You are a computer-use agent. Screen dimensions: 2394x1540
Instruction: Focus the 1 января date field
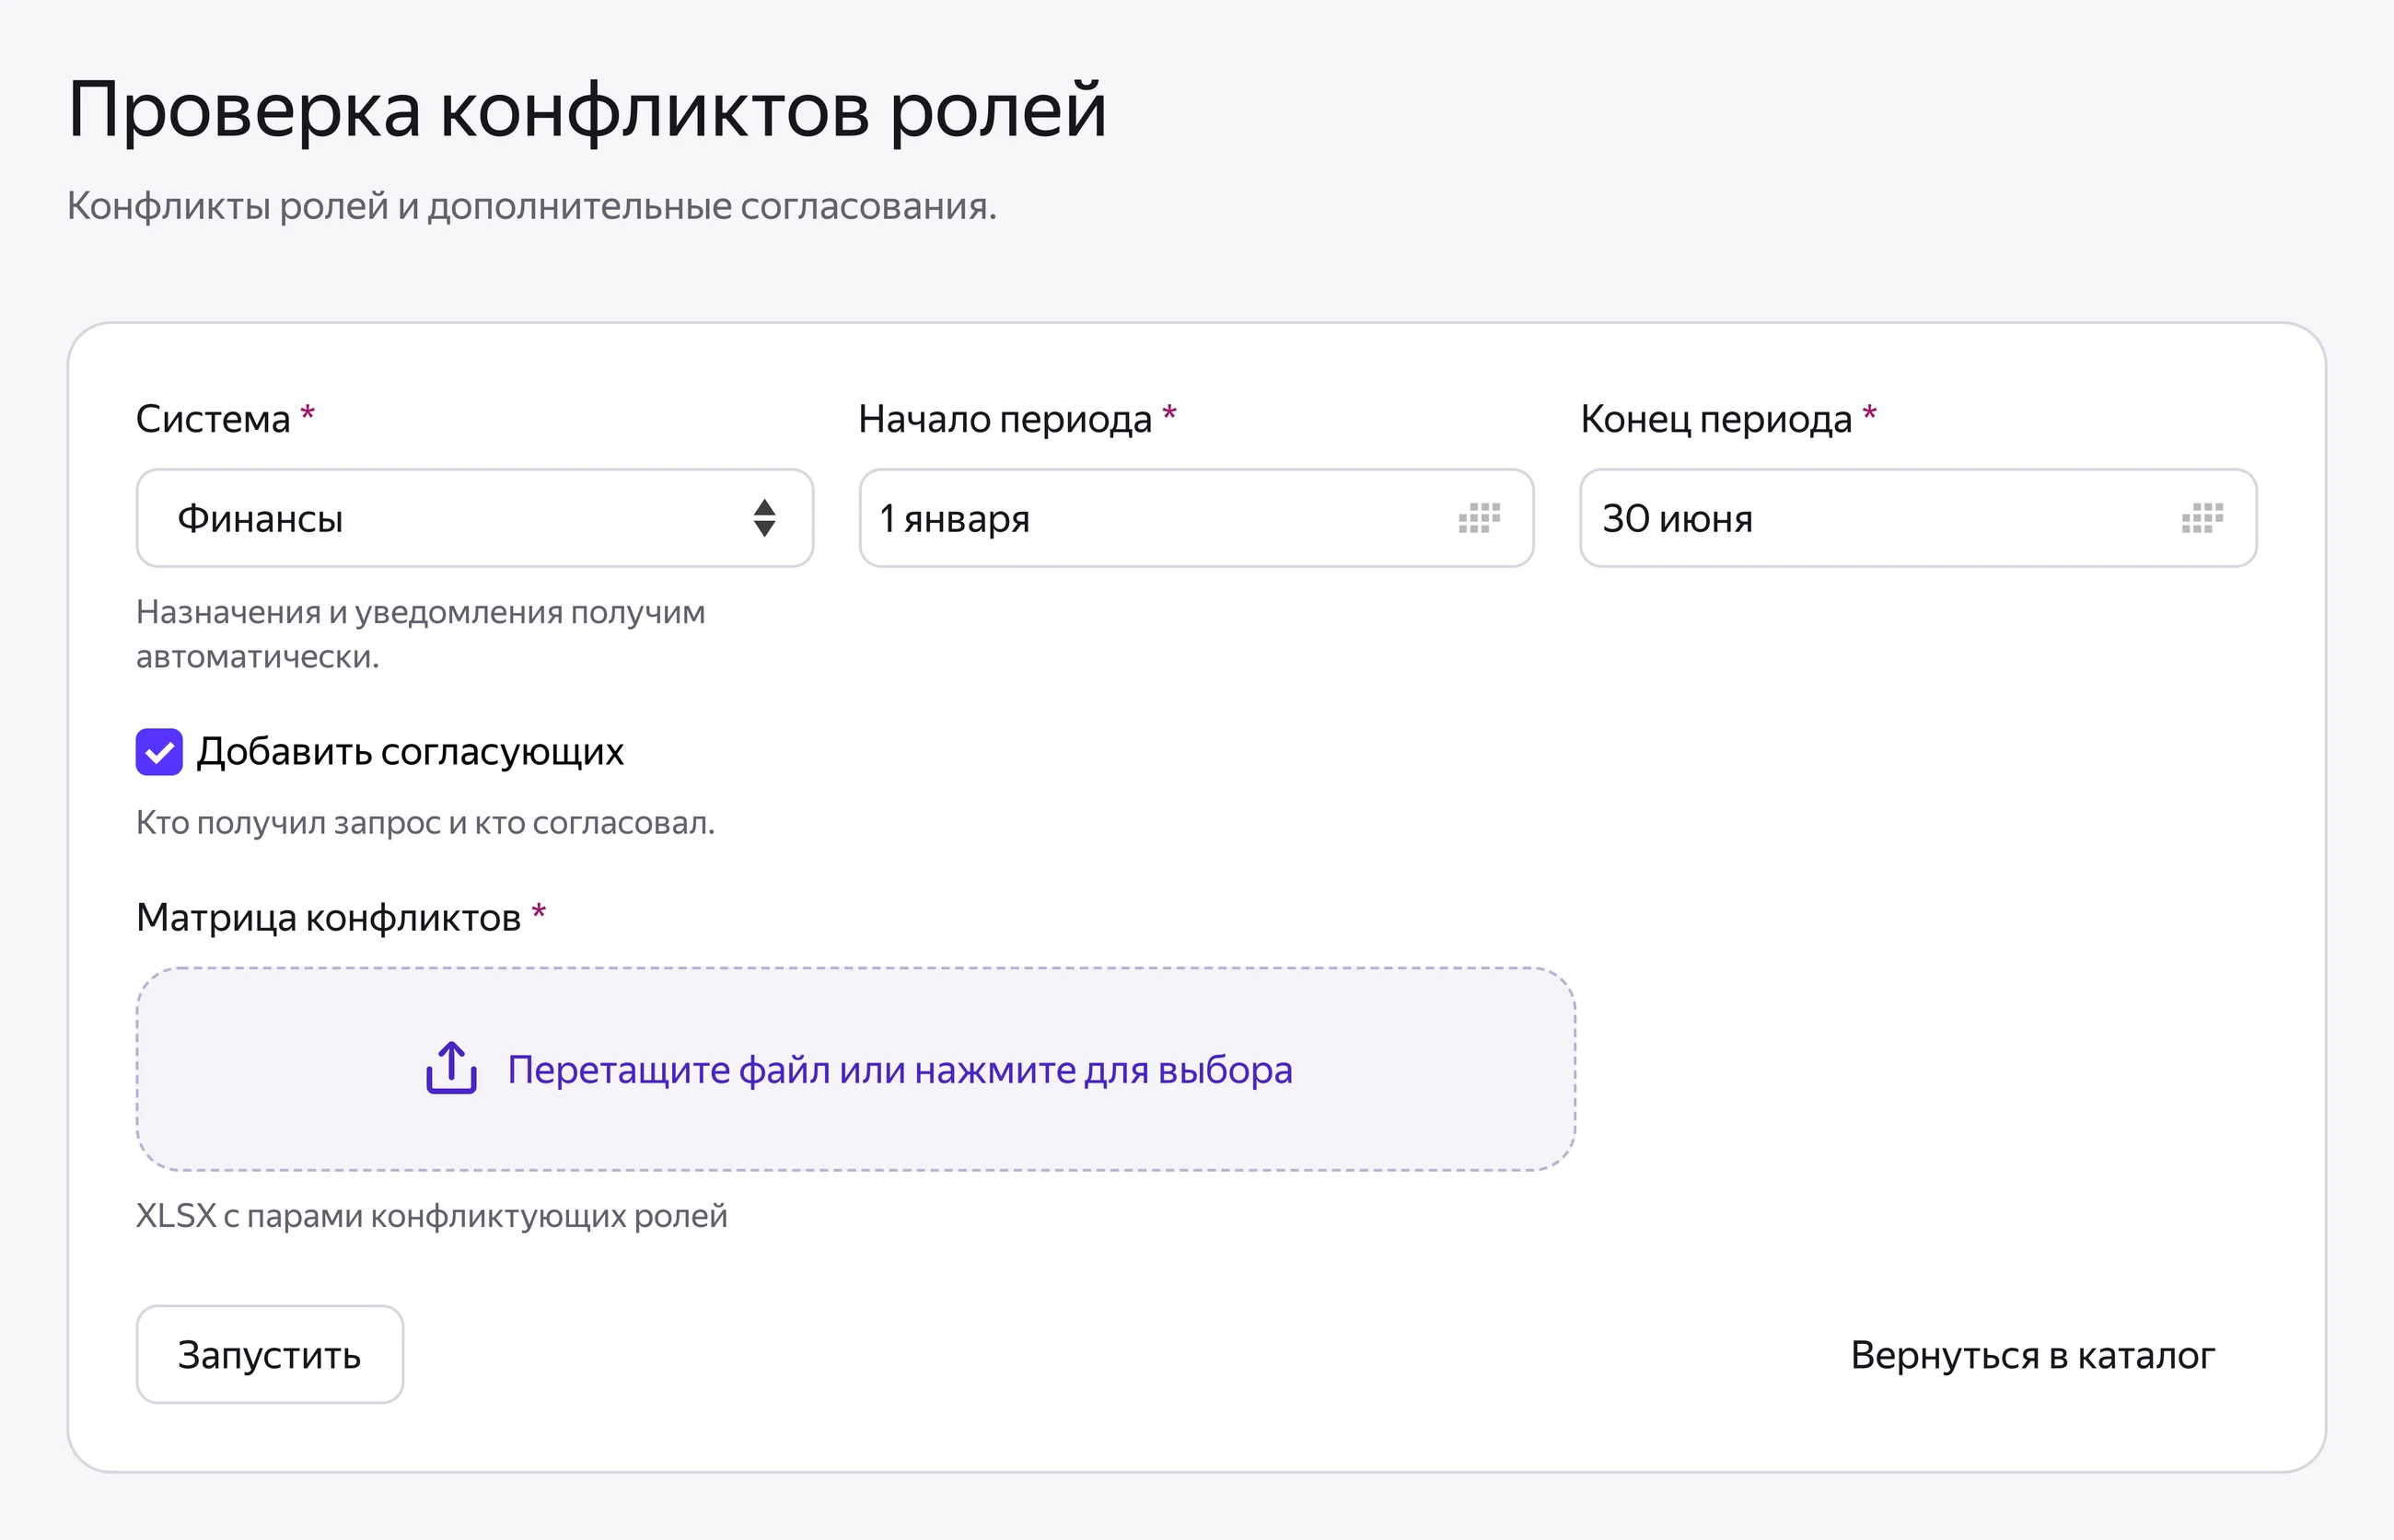click(x=1196, y=518)
